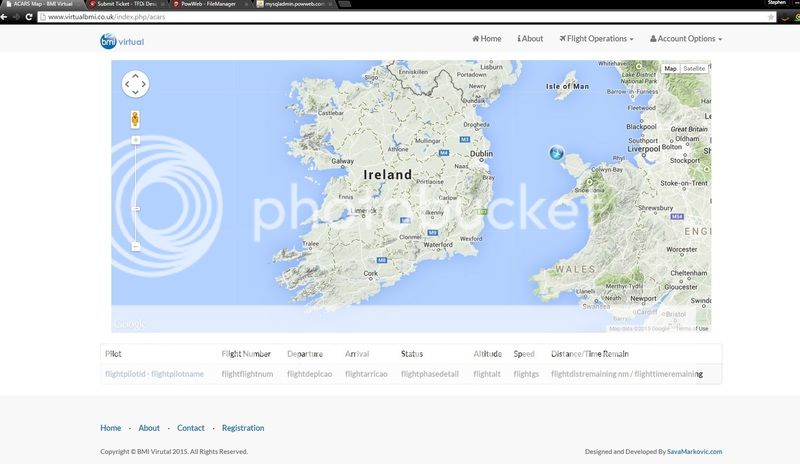
Task: Click the BMI Virtual logo
Action: [x=122, y=40]
